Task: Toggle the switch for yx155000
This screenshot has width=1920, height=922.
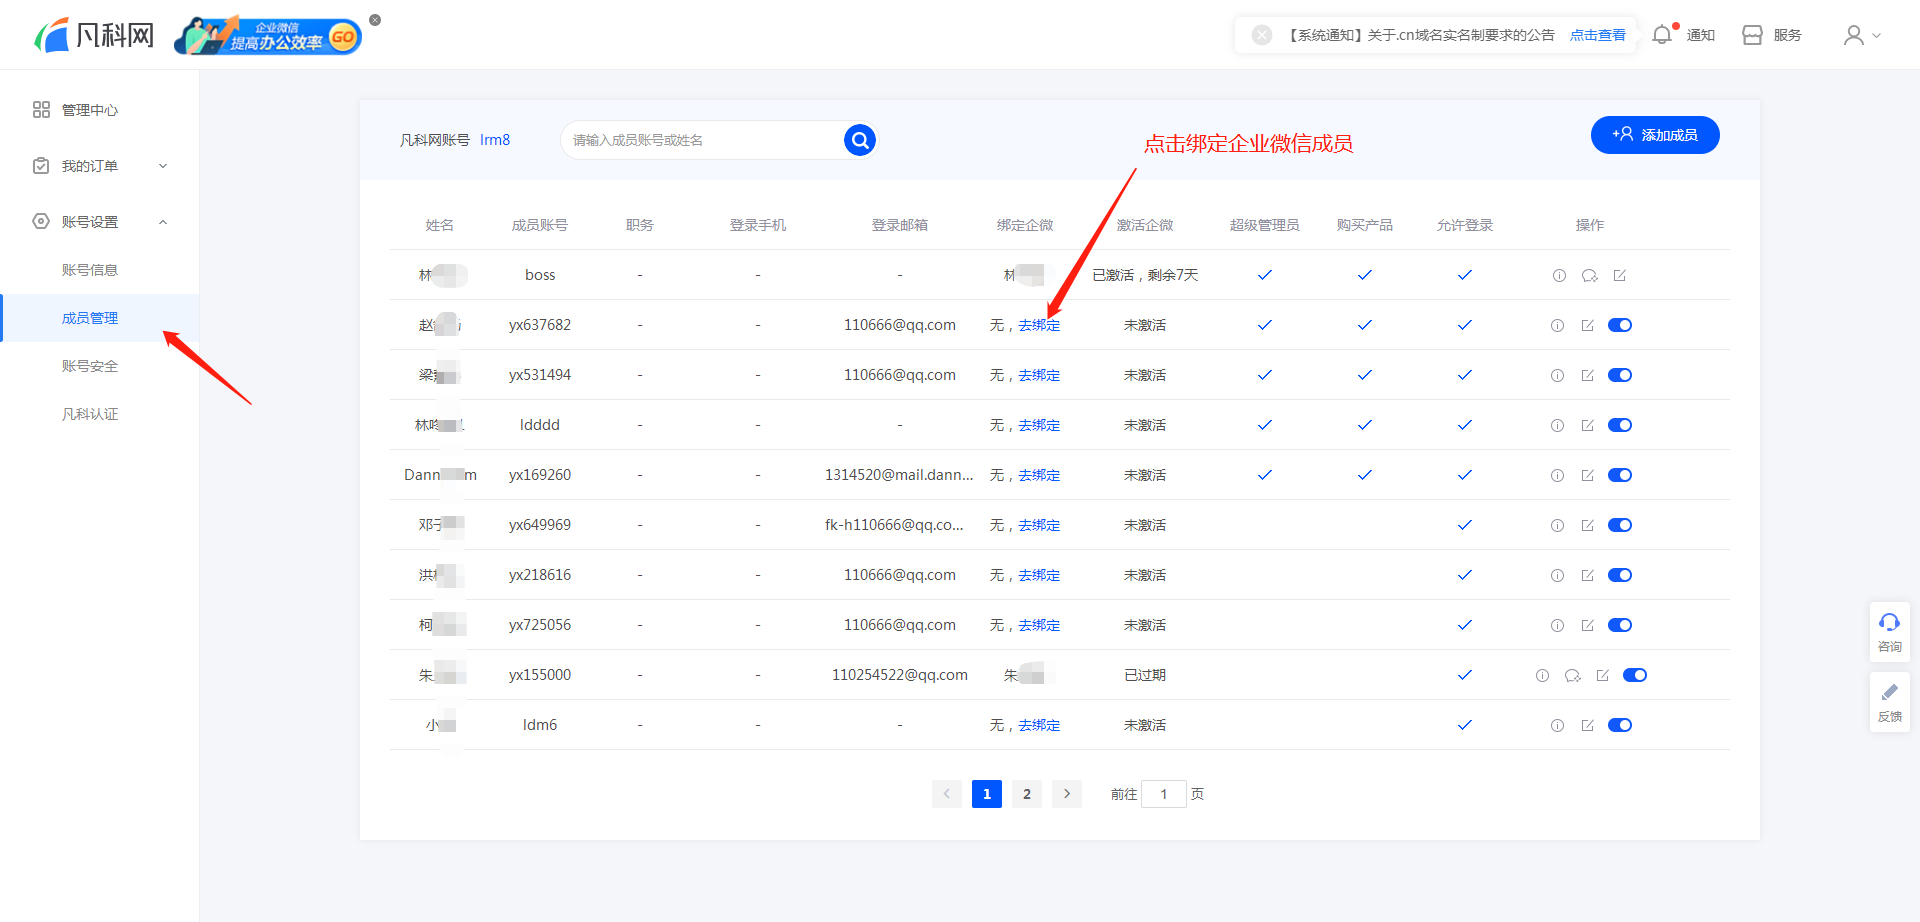Action: click(x=1635, y=675)
